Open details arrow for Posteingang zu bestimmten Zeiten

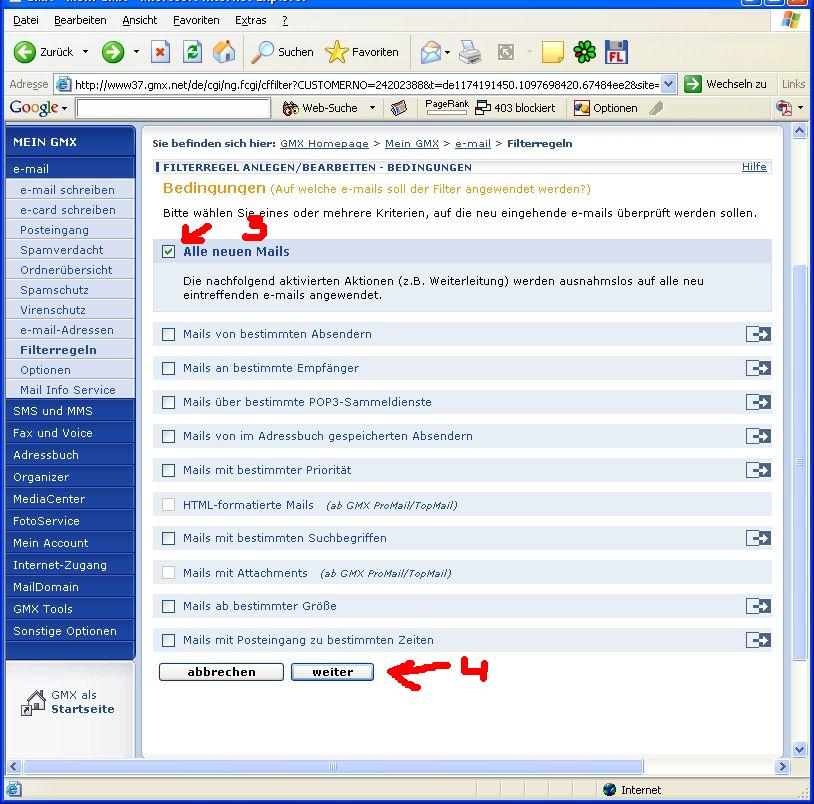click(758, 640)
